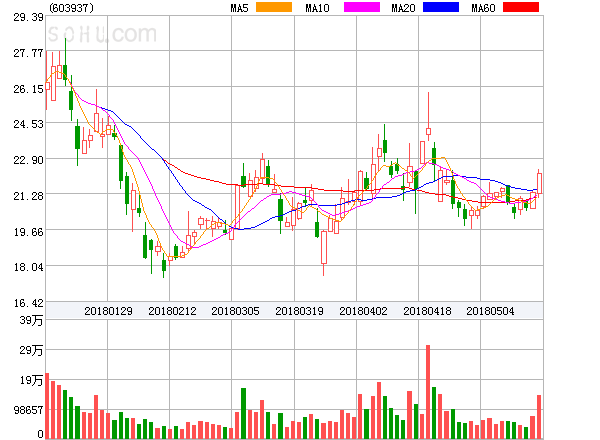Viewport: 600px width, 440px height.
Task: Click the last red candlestick at the chart's right edge
Action: tap(539, 183)
